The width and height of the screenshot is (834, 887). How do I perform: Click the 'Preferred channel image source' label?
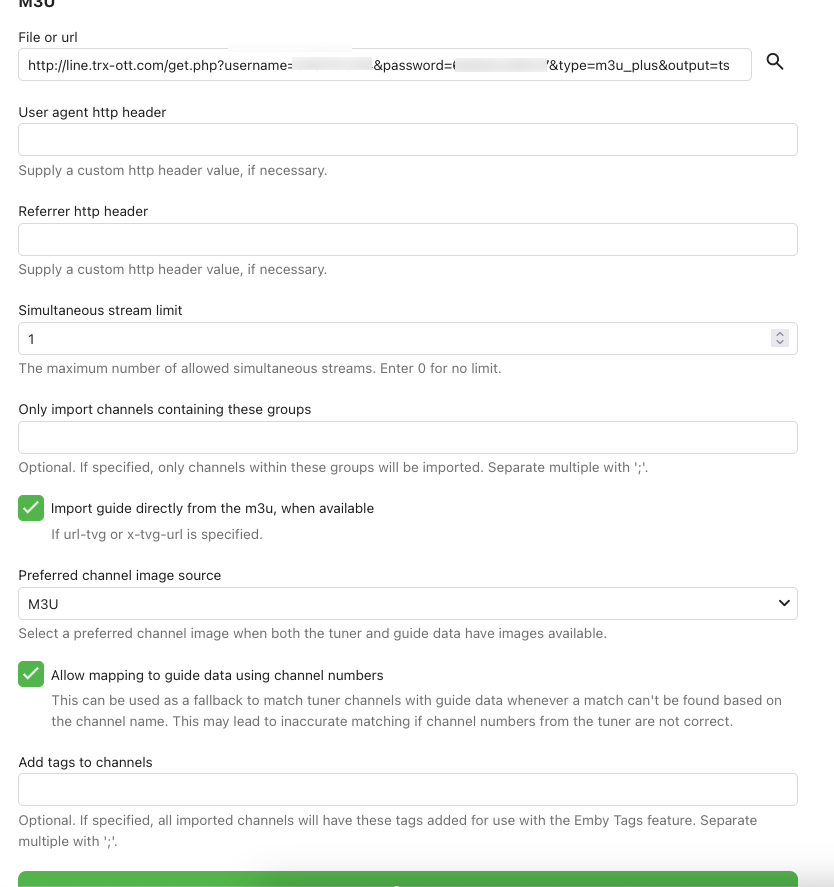[x=120, y=575]
